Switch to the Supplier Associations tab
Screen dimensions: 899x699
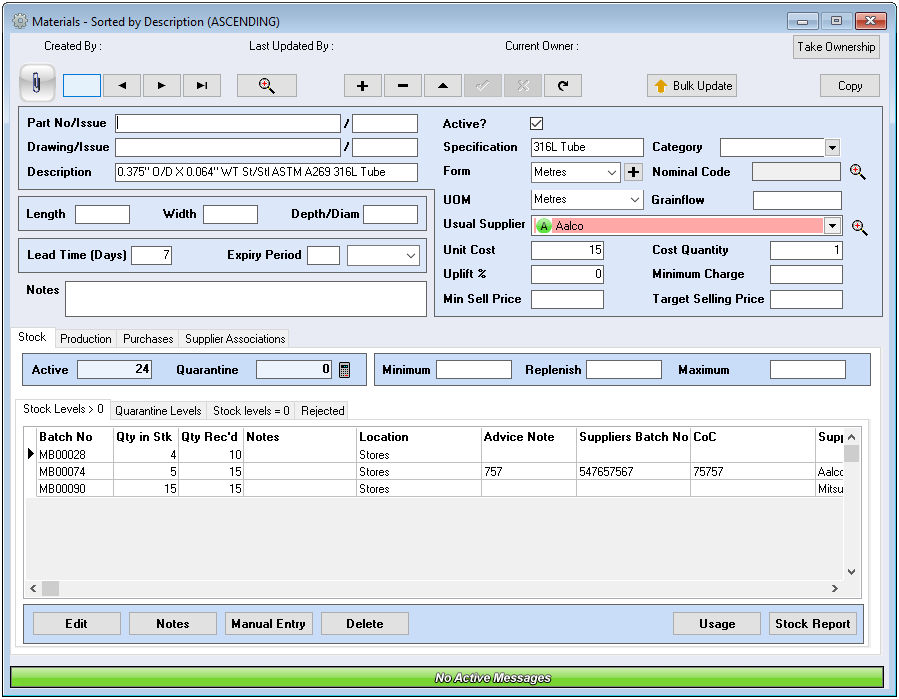[235, 339]
